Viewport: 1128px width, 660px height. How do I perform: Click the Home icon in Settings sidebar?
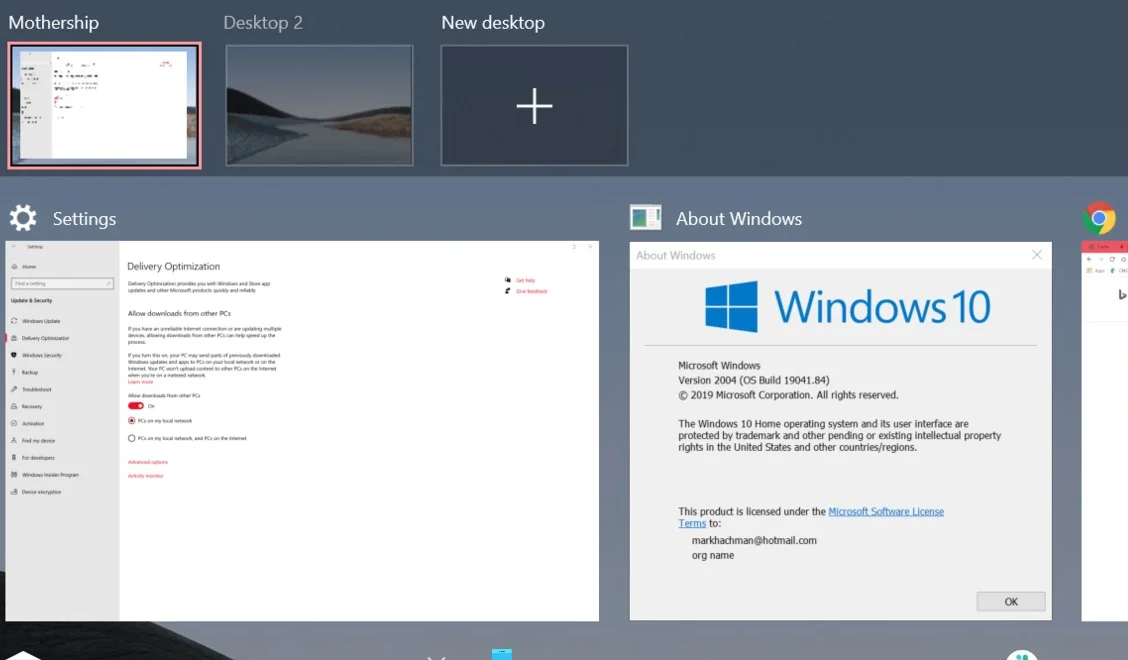[14, 266]
